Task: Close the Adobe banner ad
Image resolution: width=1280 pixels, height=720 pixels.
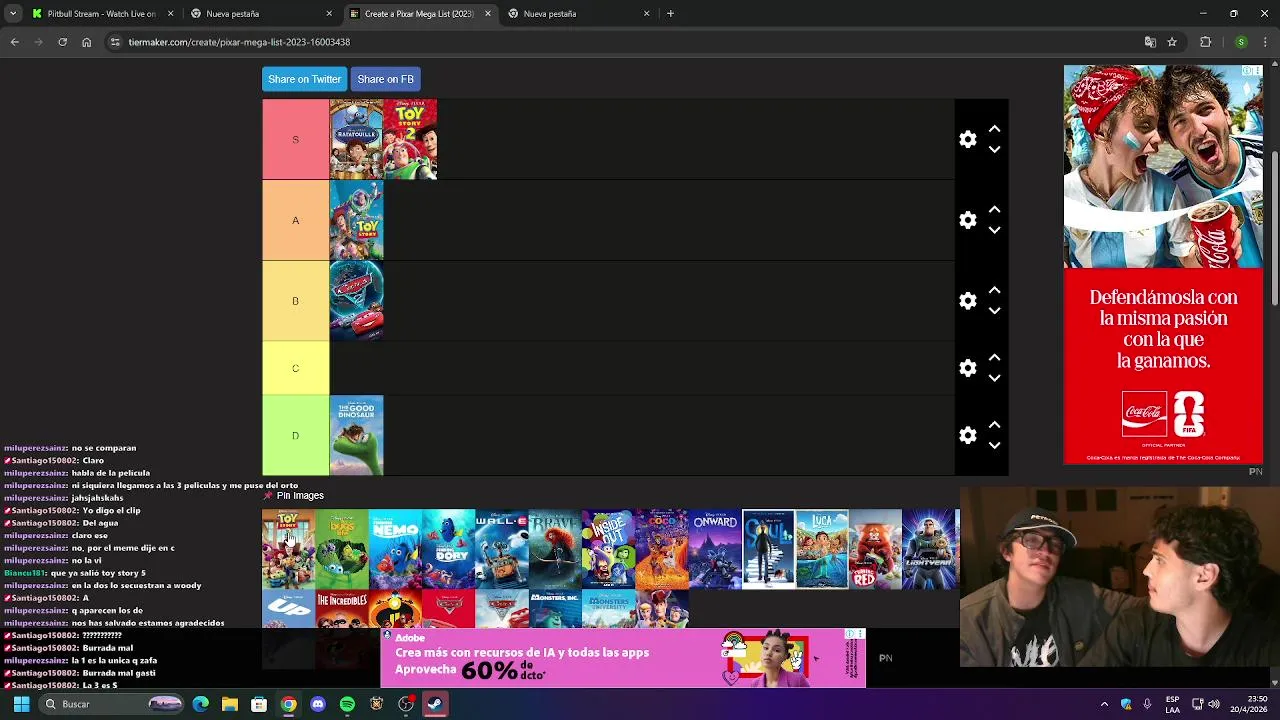Action: [859, 634]
